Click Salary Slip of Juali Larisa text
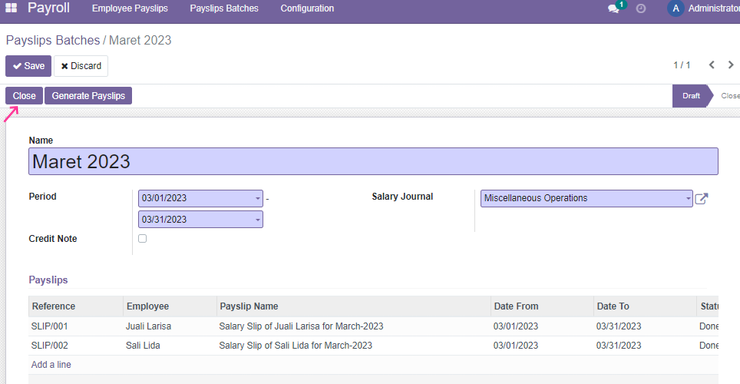 tap(301, 326)
